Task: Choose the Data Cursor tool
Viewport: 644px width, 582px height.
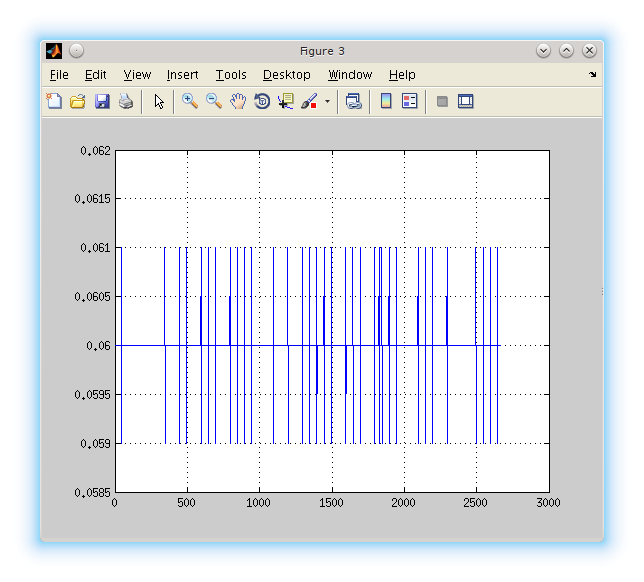Action: click(286, 101)
